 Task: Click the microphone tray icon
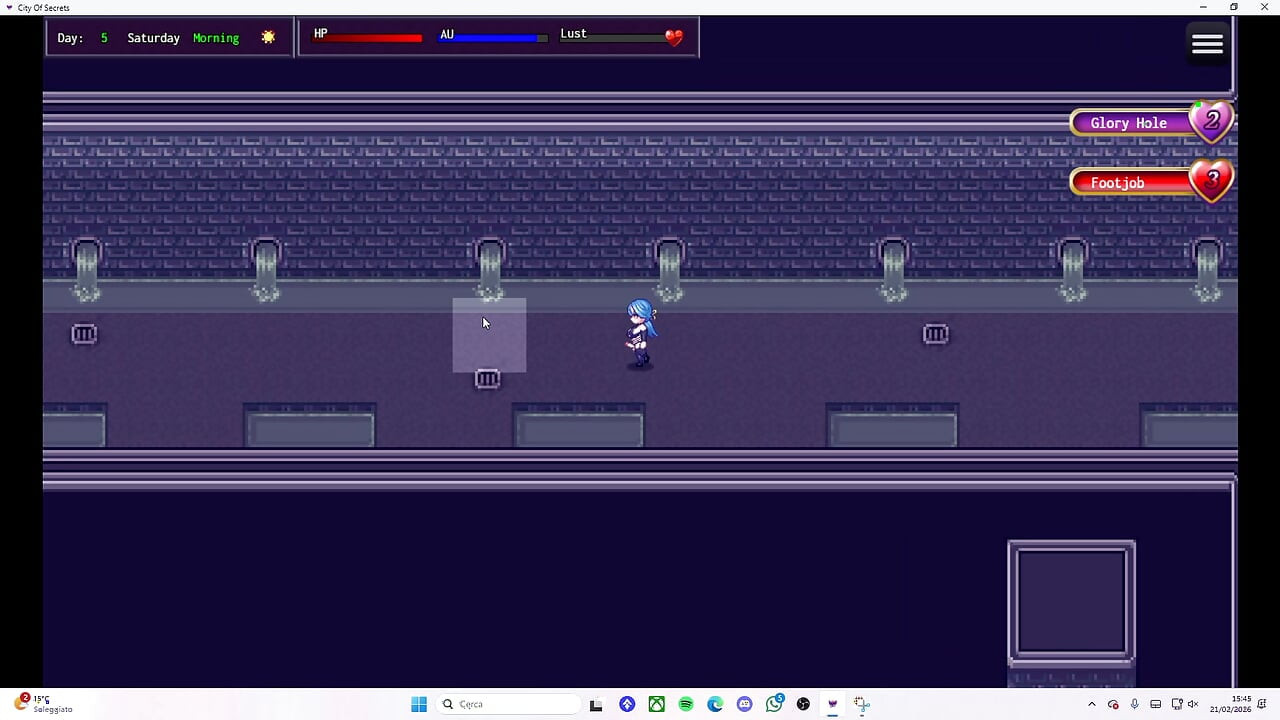(1134, 704)
